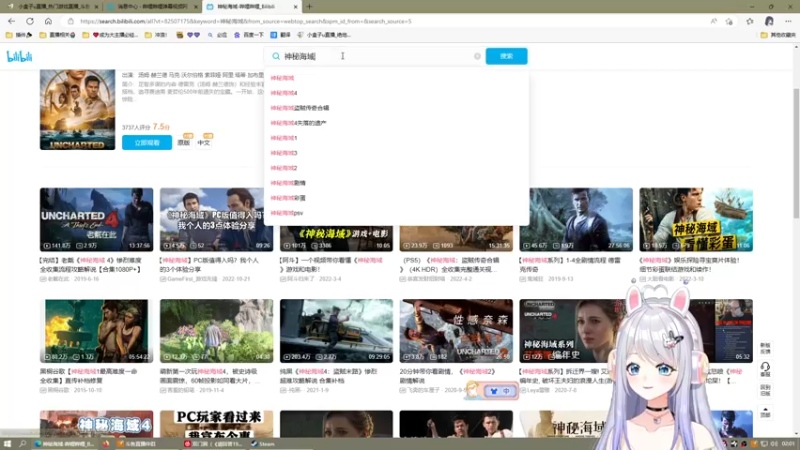Click the address bar URL
This screenshot has width=800, height=450.
pos(245,21)
